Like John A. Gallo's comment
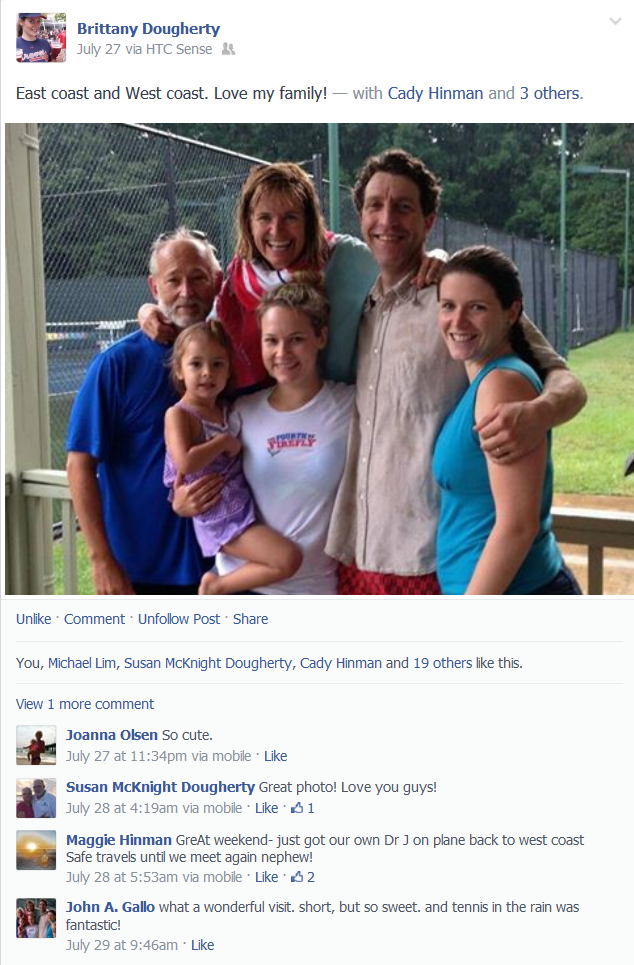Image resolution: width=634 pixels, height=965 pixels. click(203, 945)
